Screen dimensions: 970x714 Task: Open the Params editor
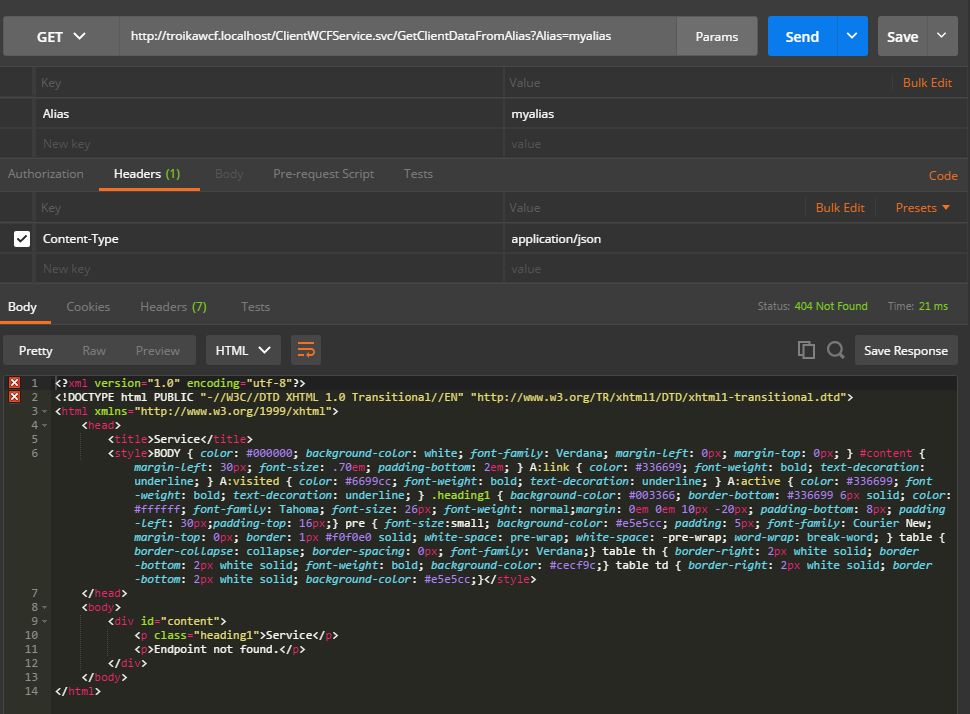(x=716, y=37)
